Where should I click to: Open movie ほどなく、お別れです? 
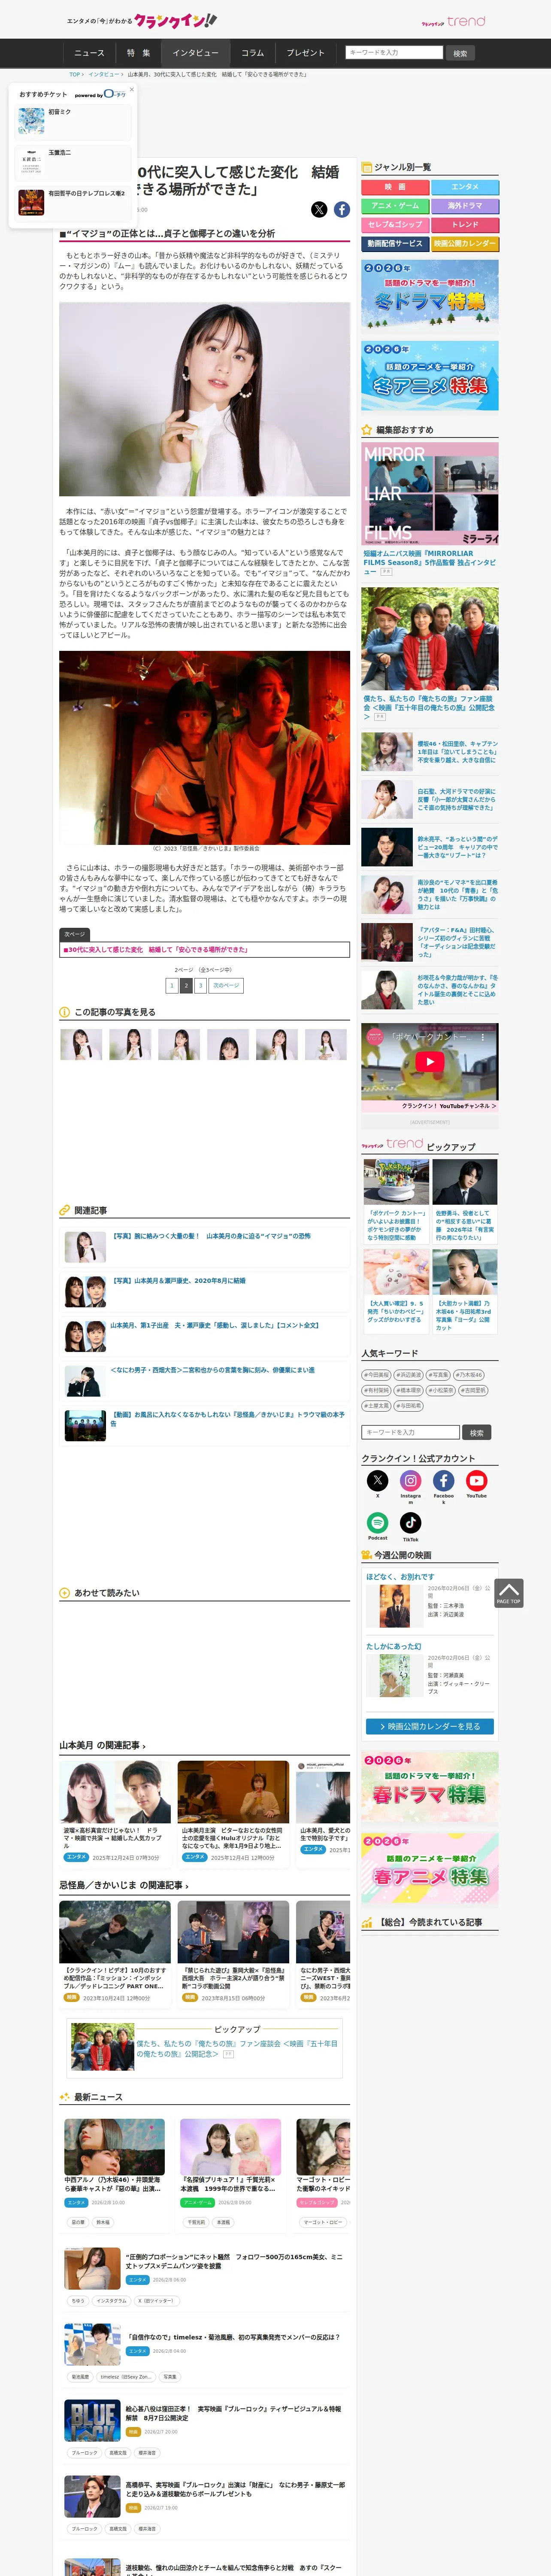[x=400, y=1577]
